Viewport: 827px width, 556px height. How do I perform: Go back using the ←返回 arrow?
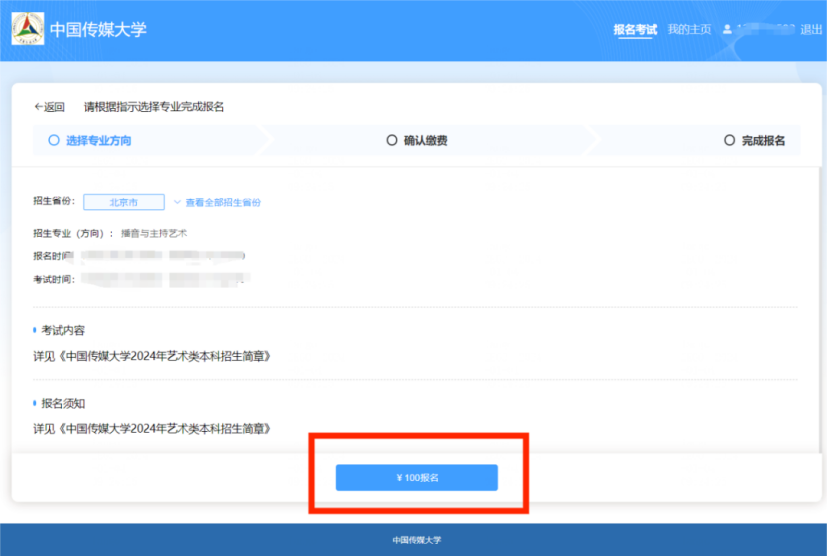pos(49,107)
